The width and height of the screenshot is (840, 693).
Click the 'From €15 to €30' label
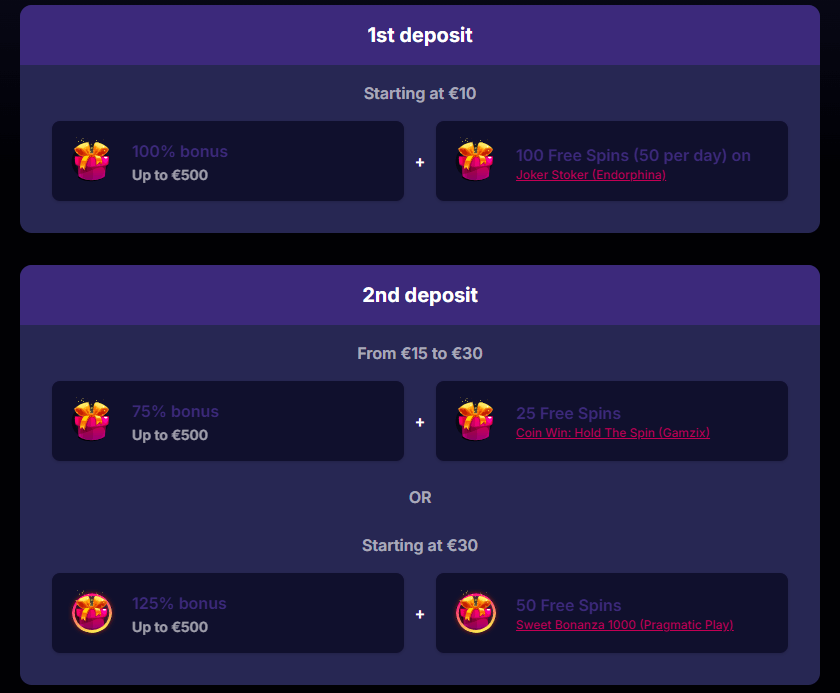tap(420, 354)
